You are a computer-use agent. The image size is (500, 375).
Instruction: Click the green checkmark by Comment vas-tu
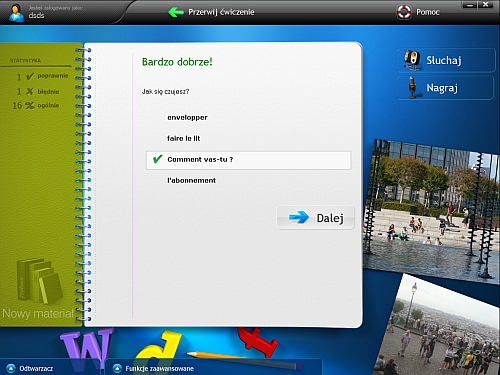[157, 159]
